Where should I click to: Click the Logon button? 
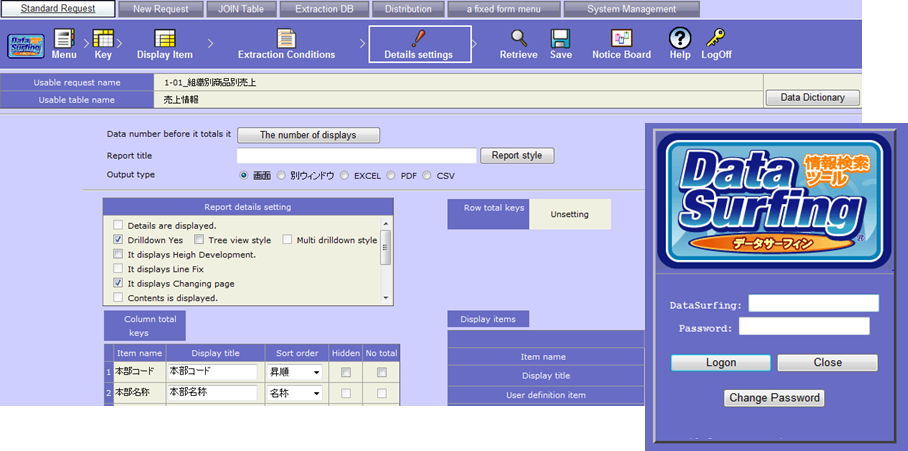[x=721, y=362]
